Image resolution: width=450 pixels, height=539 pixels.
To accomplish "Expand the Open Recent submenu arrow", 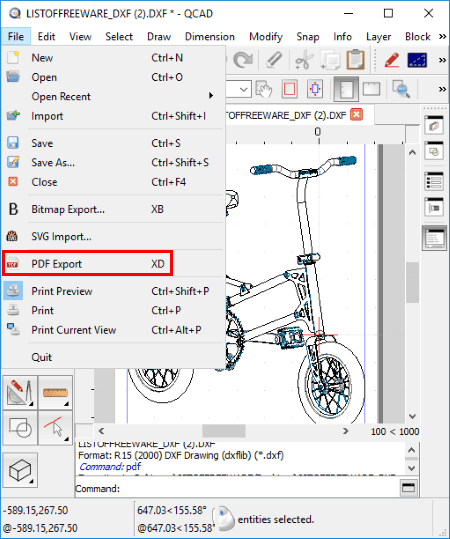I will click(x=211, y=95).
